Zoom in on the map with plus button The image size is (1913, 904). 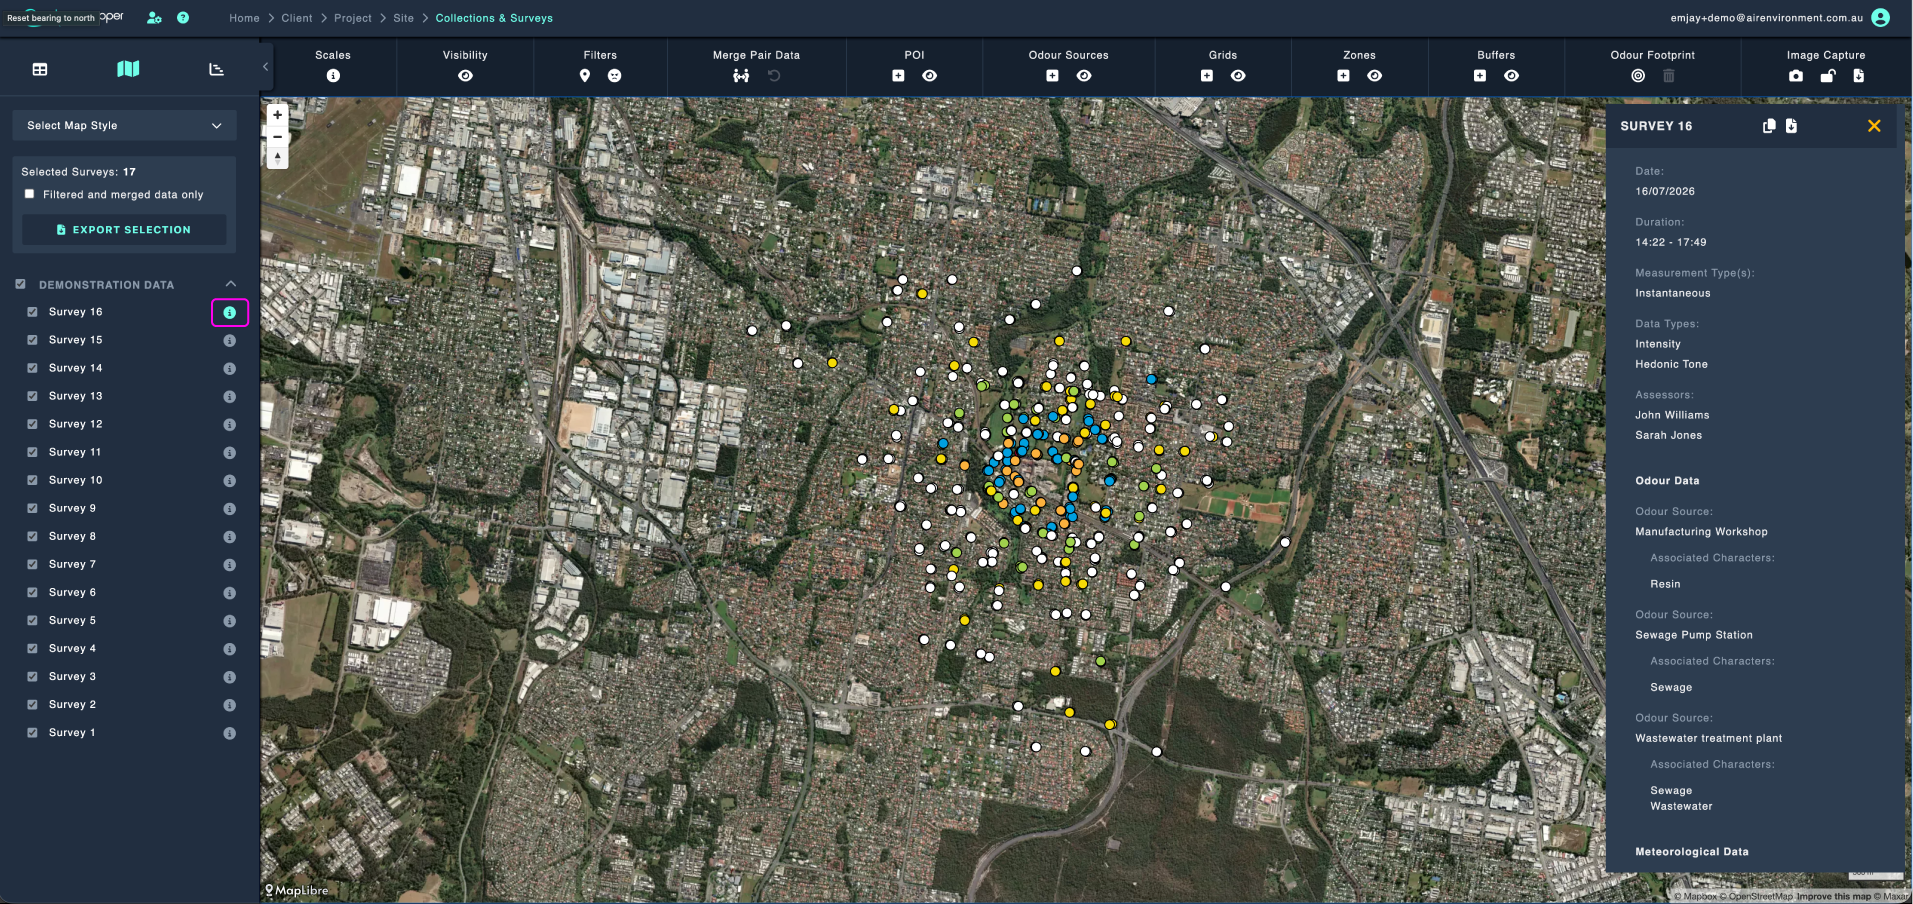coord(278,115)
